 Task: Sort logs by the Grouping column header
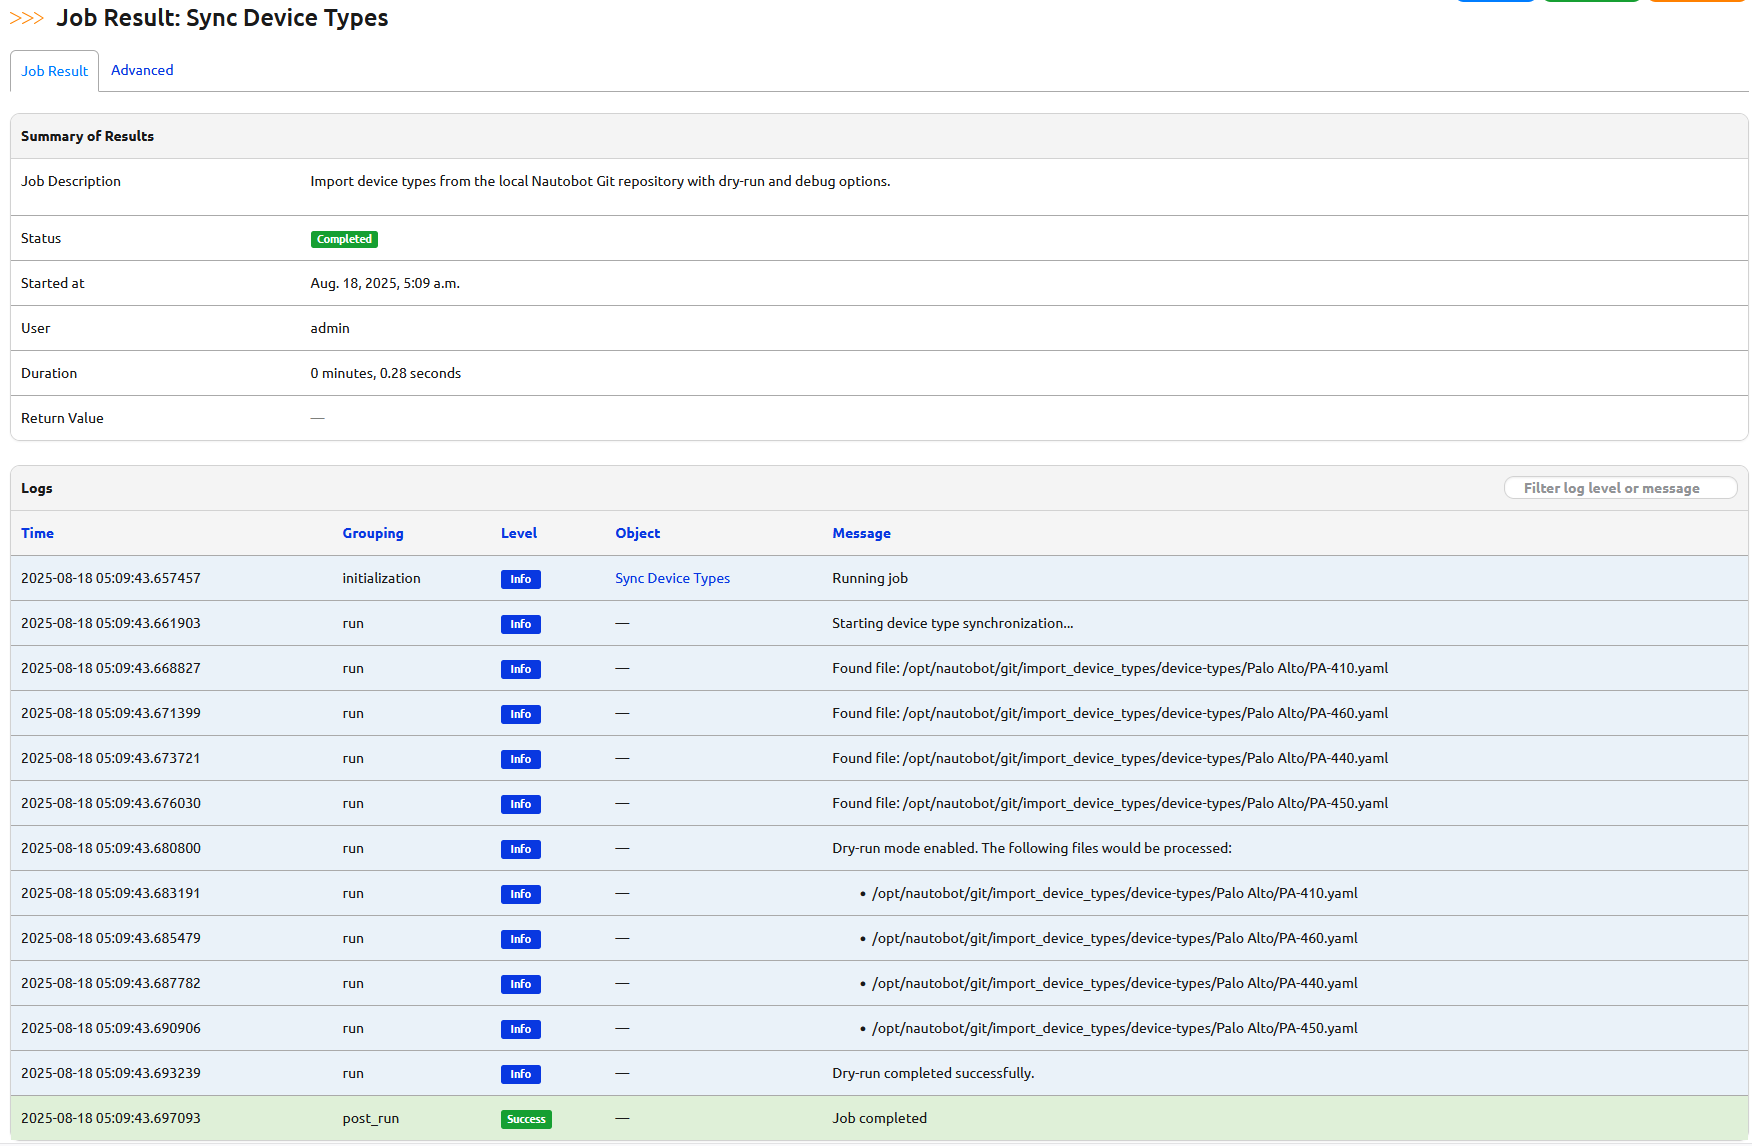[373, 533]
